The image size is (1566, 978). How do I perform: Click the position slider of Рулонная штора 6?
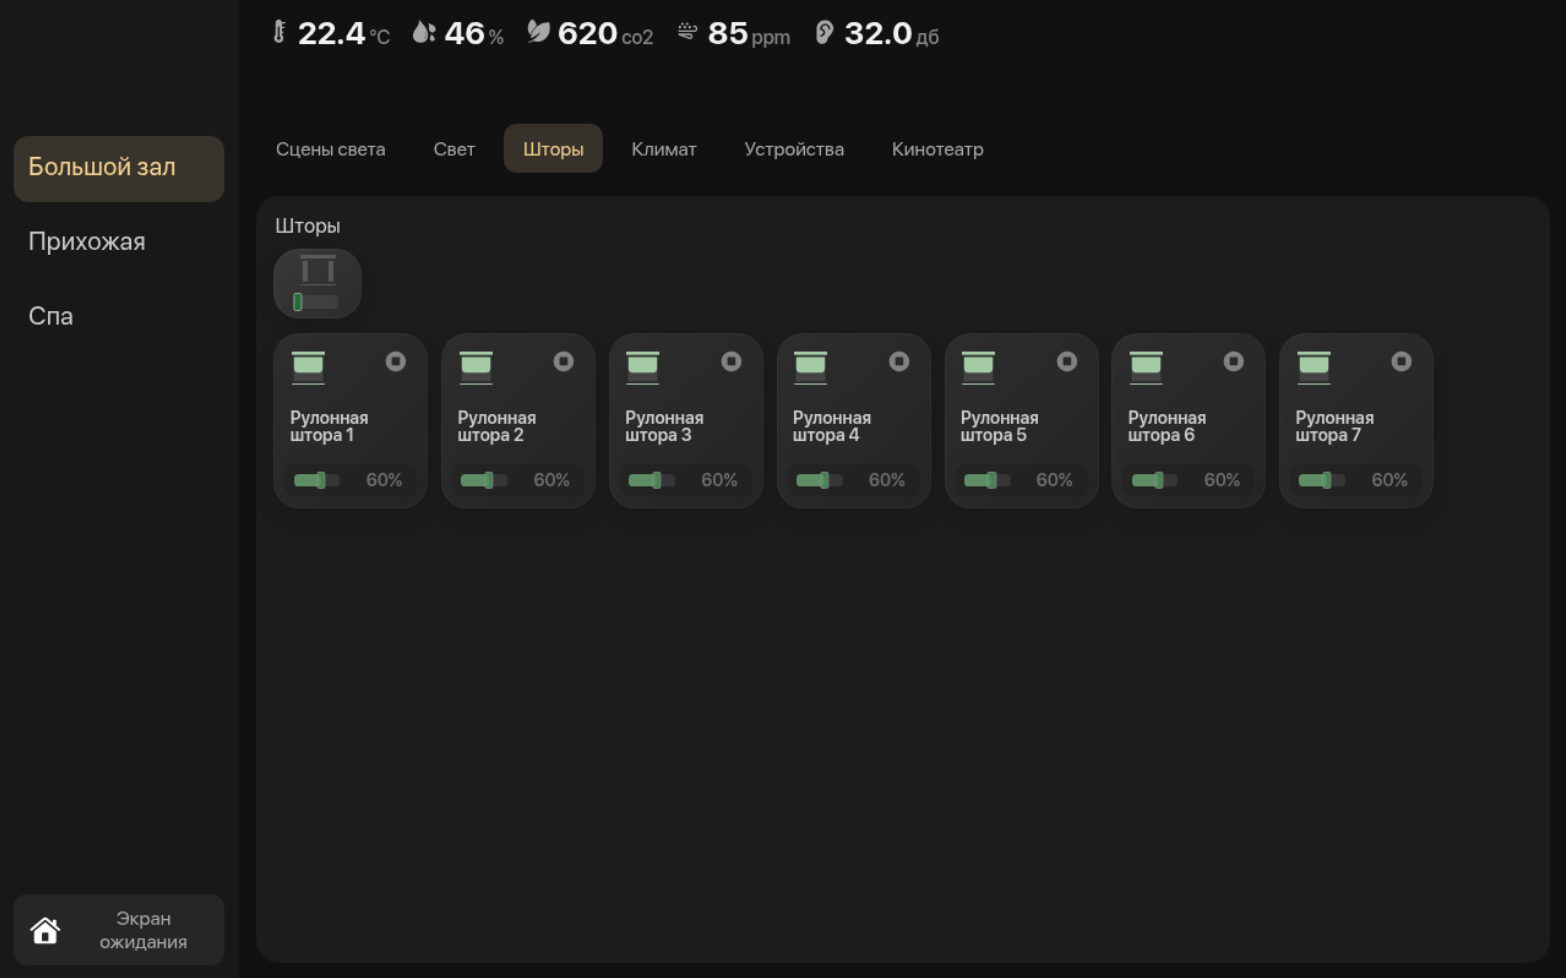1154,480
